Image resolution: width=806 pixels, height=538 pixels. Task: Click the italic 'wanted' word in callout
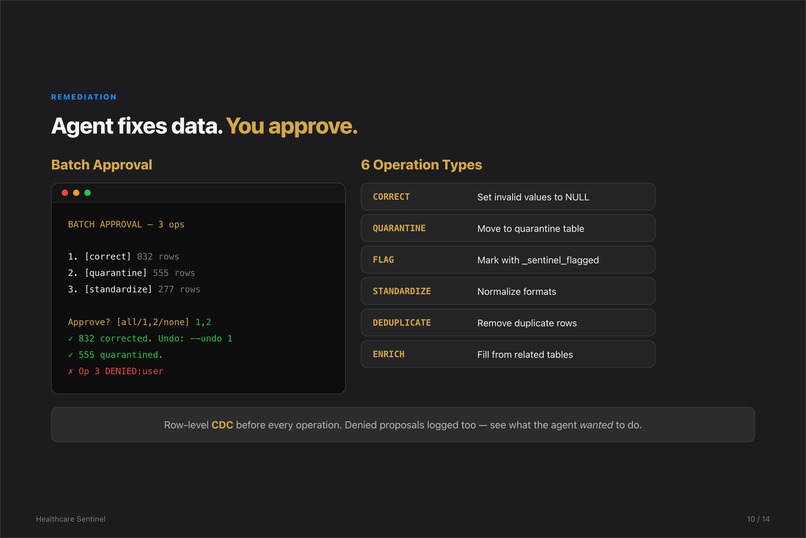pyautogui.click(x=596, y=425)
